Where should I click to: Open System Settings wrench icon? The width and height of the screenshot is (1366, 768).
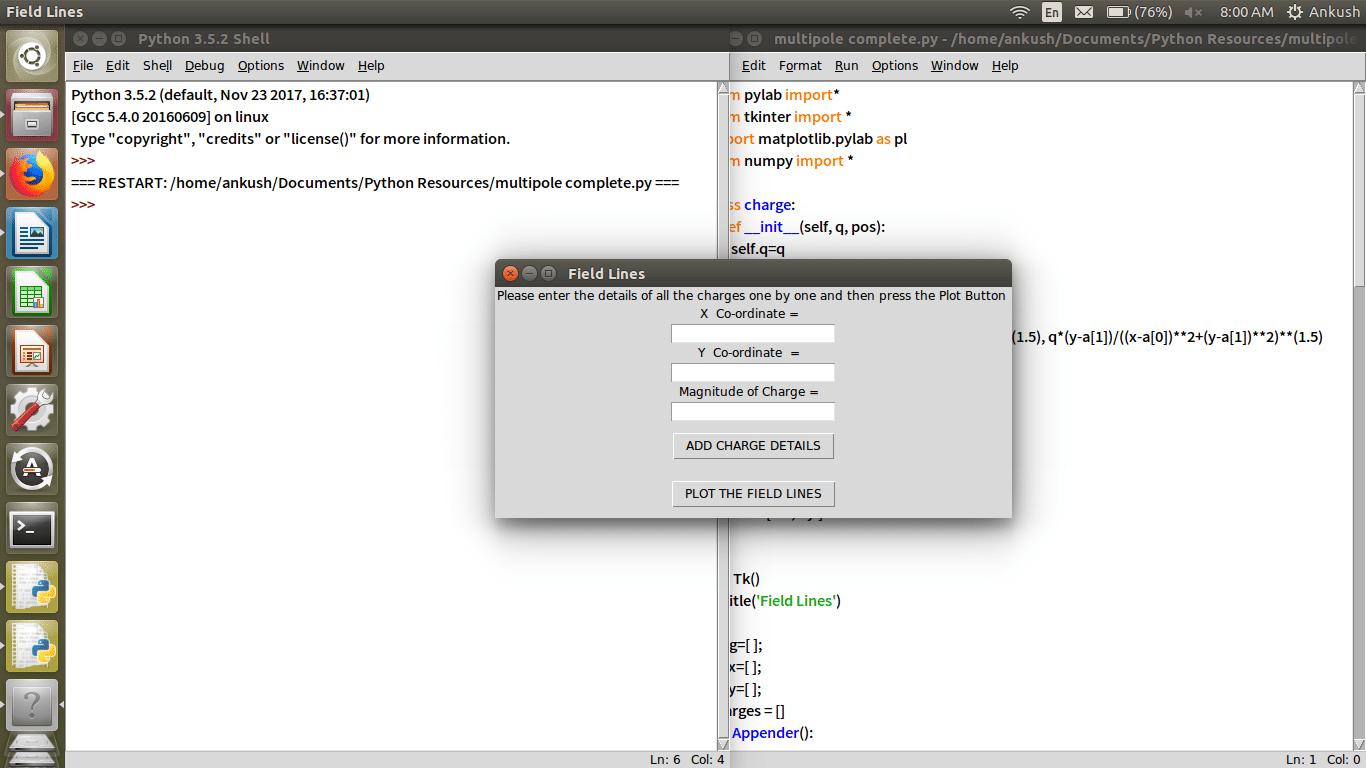pyautogui.click(x=32, y=410)
